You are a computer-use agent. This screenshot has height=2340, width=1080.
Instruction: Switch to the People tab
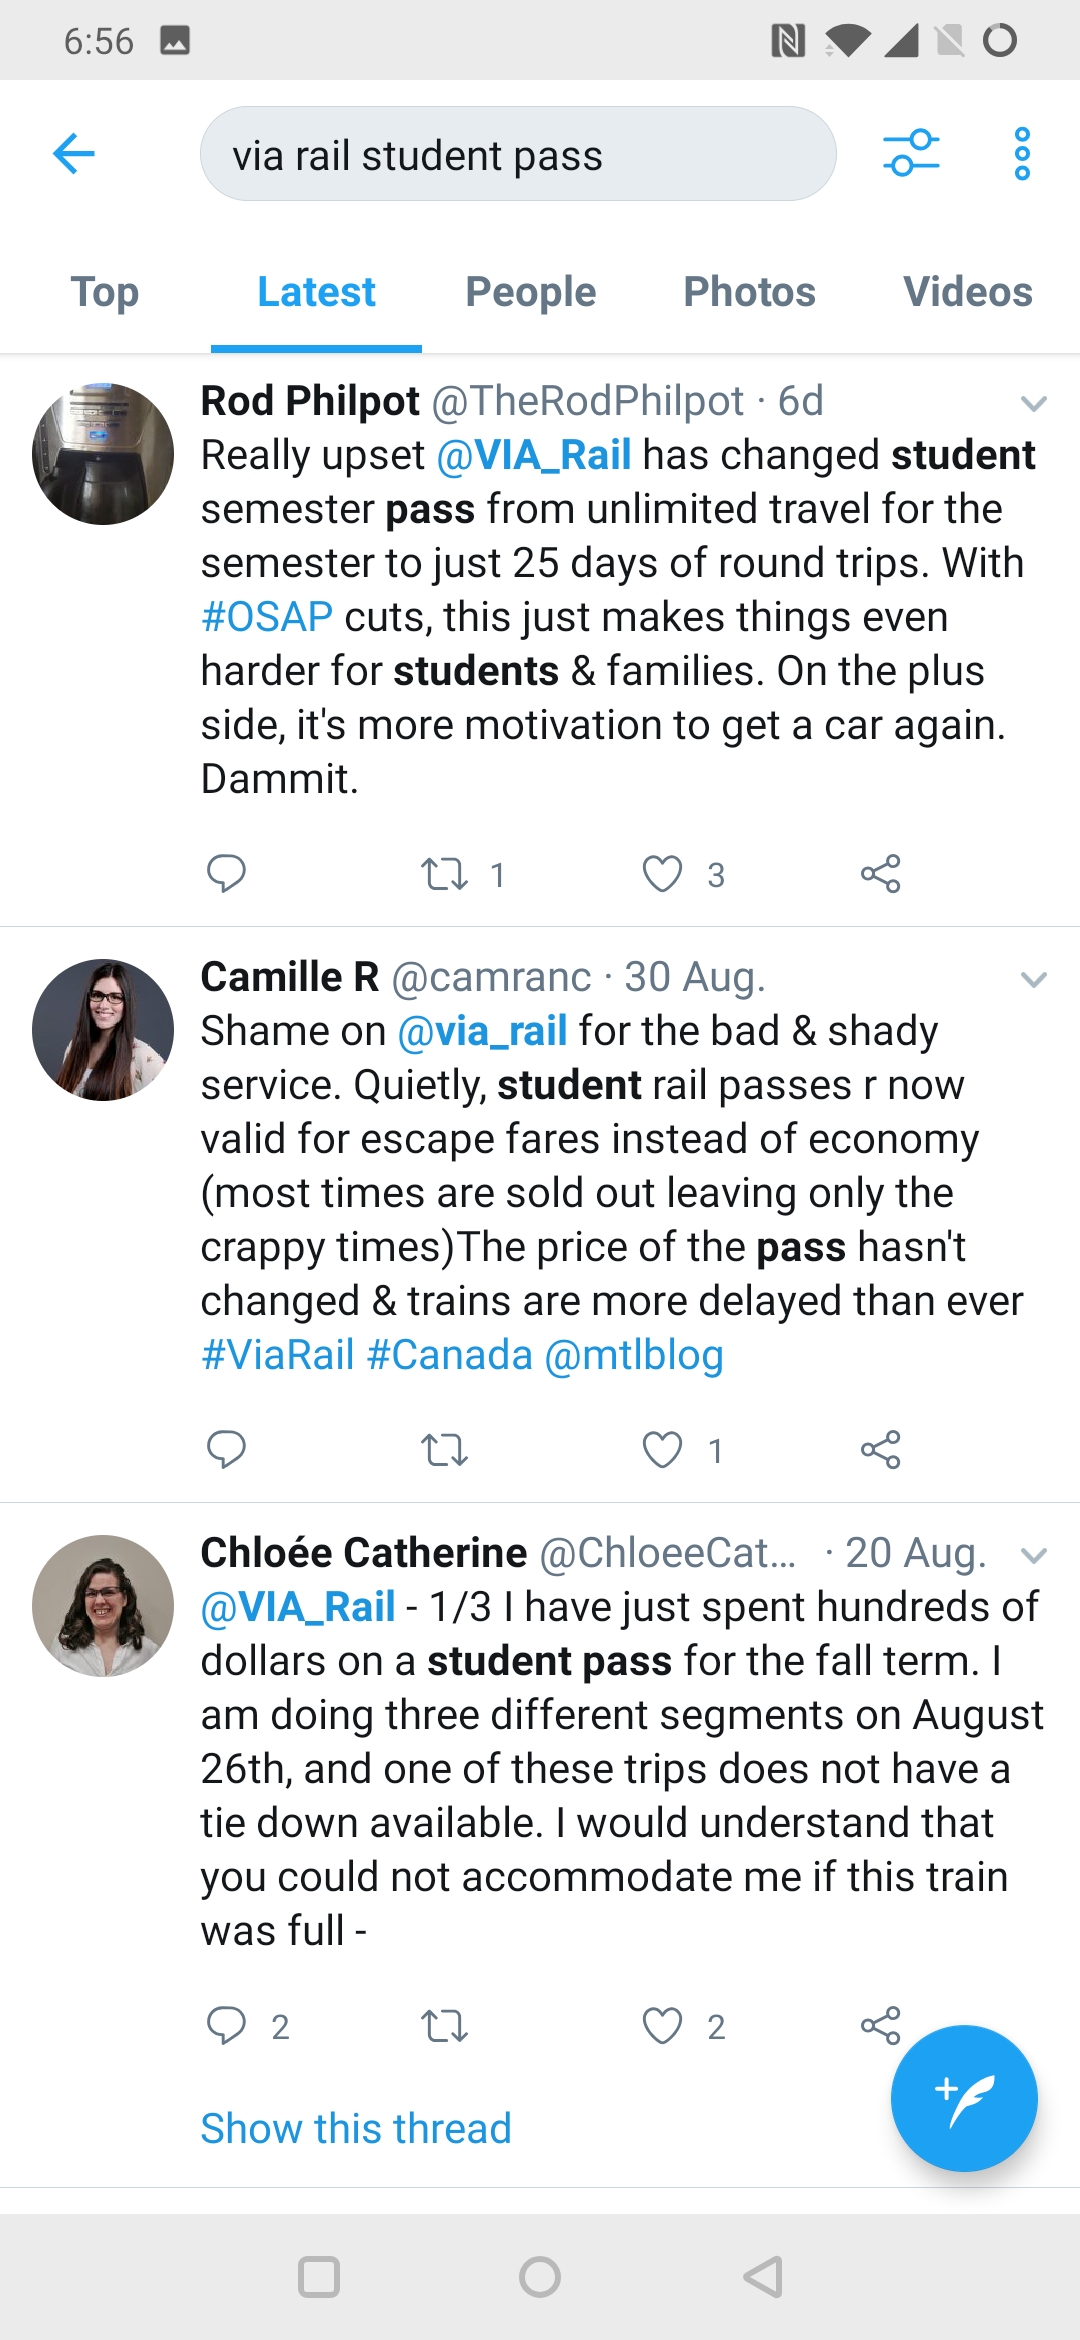[x=531, y=292]
